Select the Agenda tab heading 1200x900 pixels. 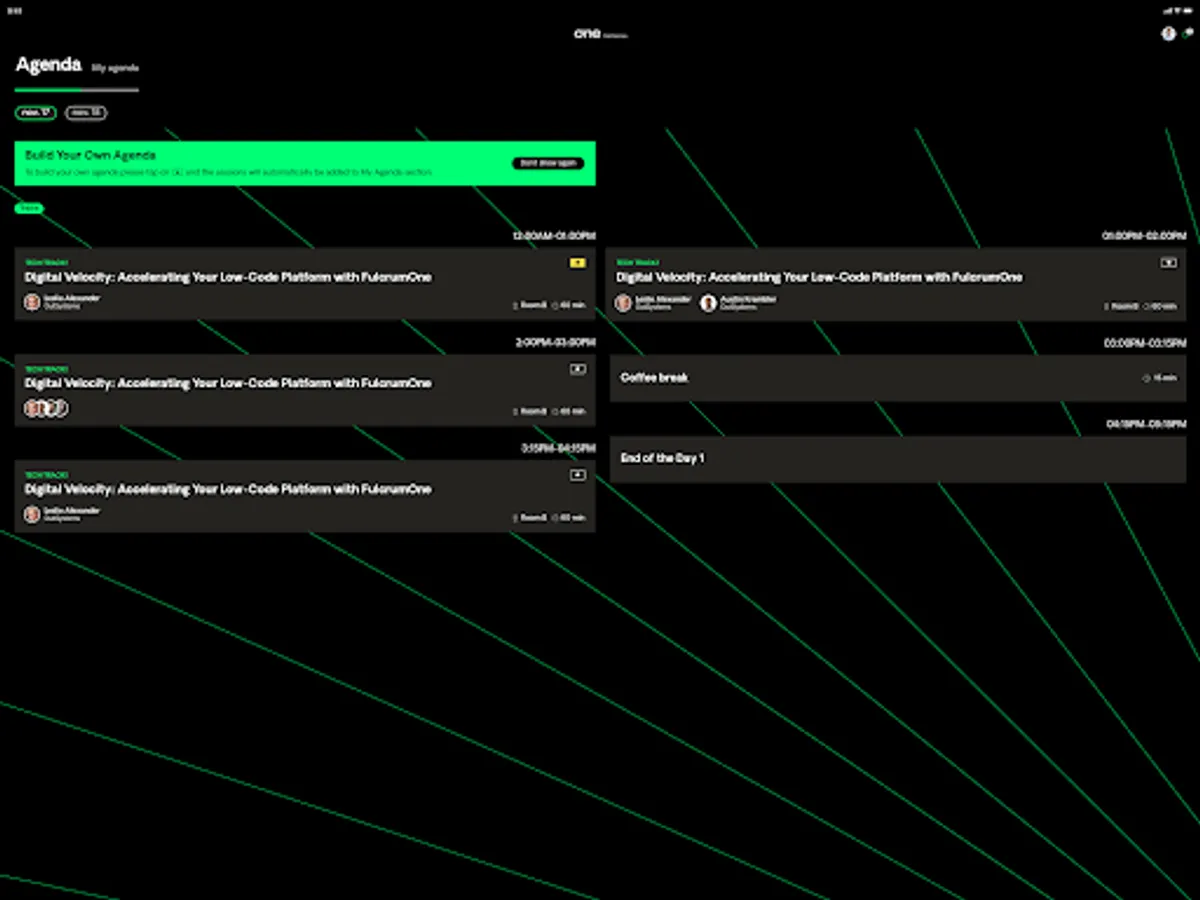(x=47, y=64)
